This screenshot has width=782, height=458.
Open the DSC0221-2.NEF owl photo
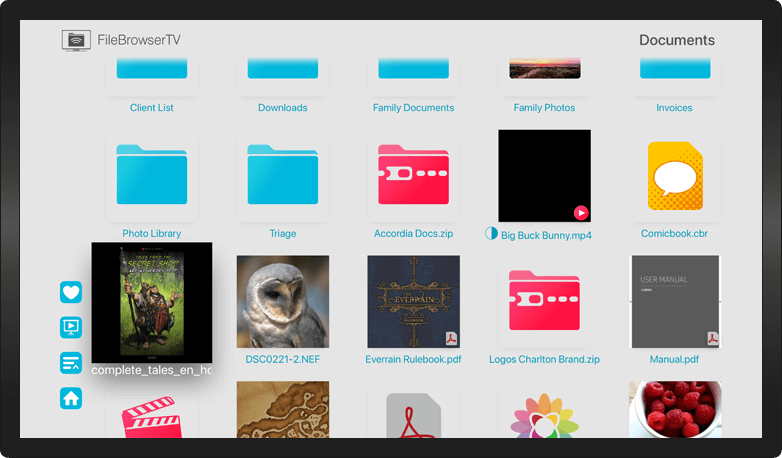click(282, 301)
